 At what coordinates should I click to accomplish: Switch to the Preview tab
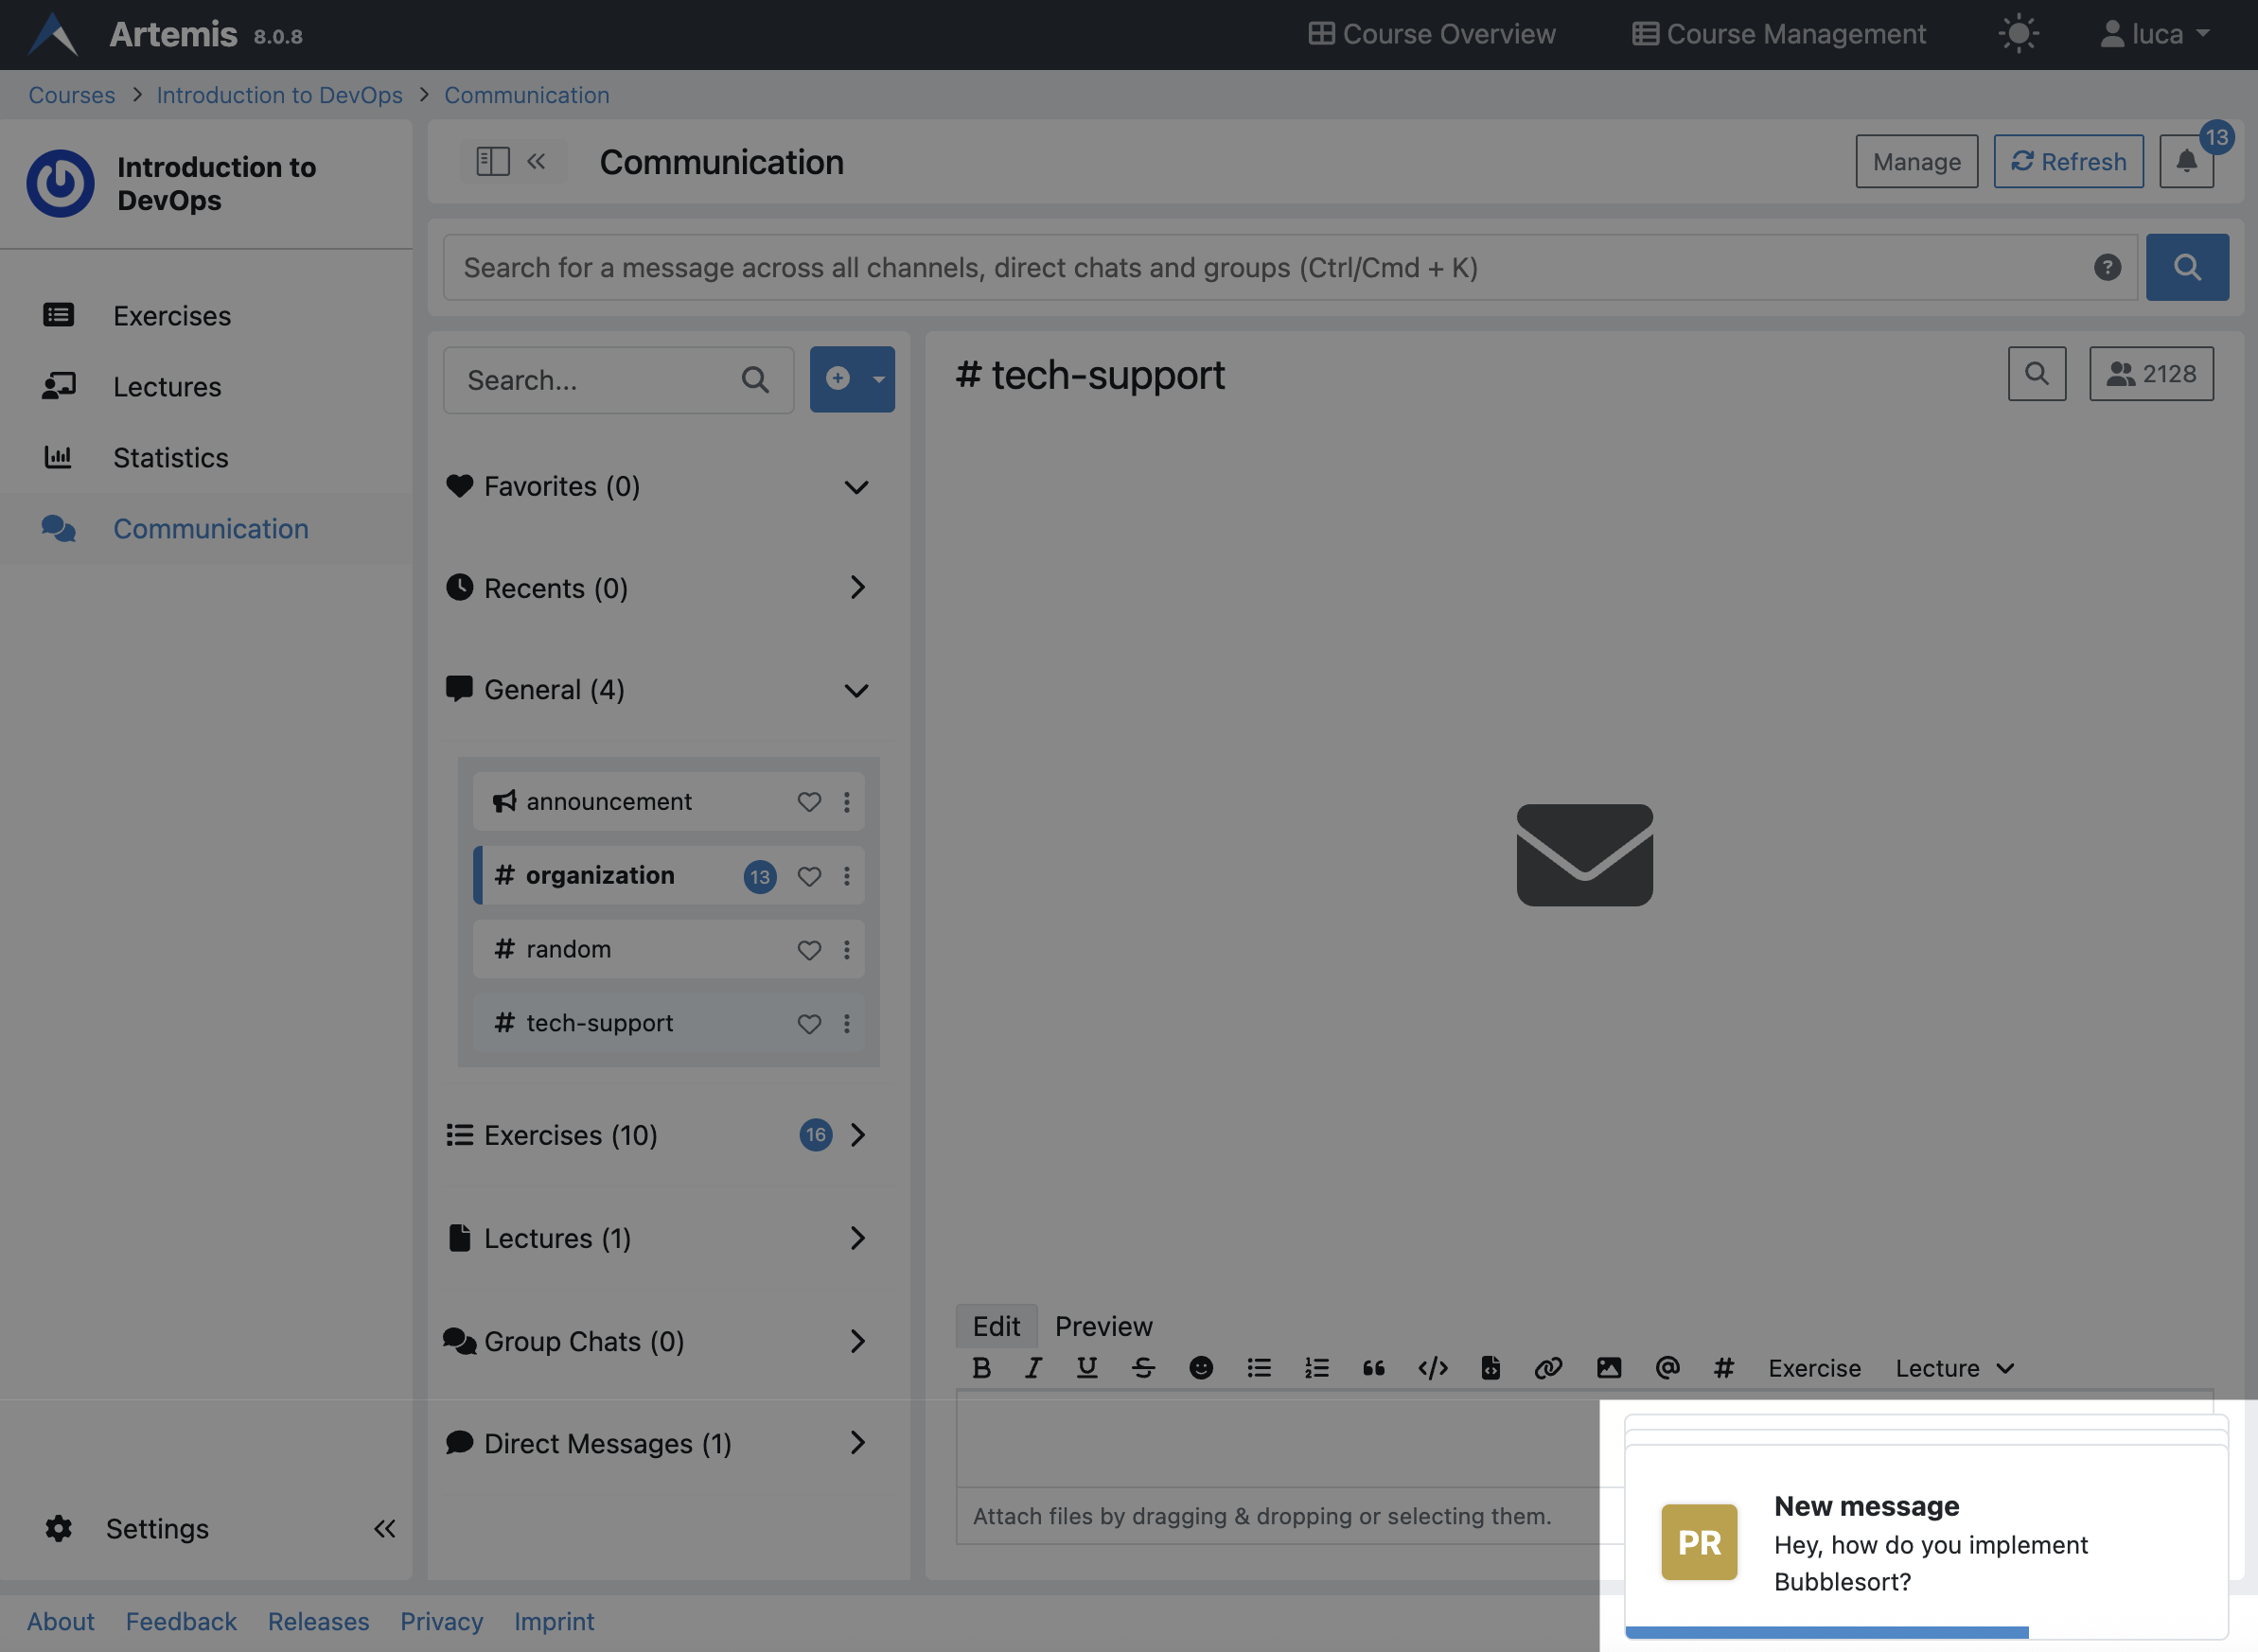pyautogui.click(x=1103, y=1326)
